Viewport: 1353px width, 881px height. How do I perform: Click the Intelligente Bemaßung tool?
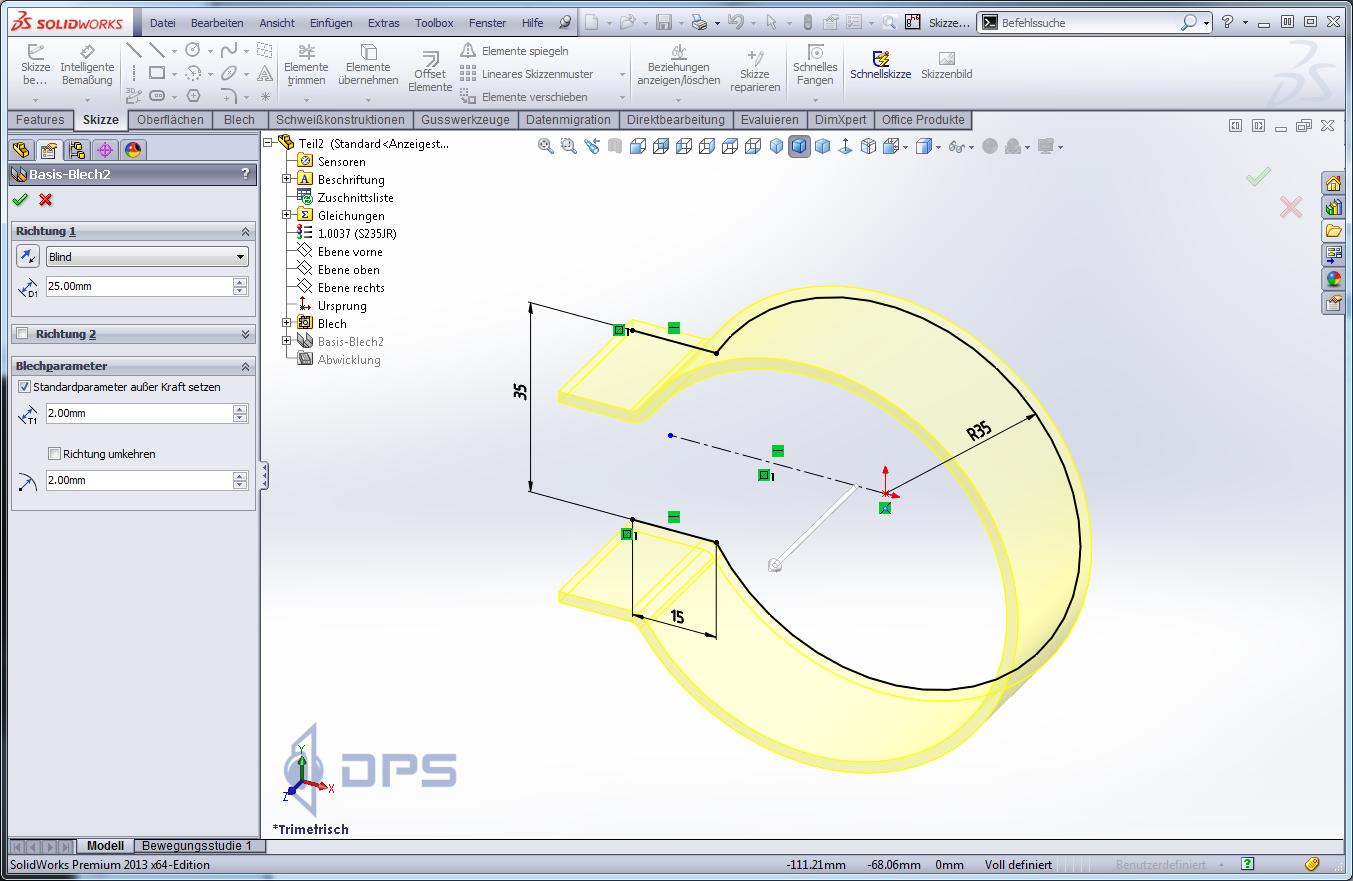click(x=87, y=65)
